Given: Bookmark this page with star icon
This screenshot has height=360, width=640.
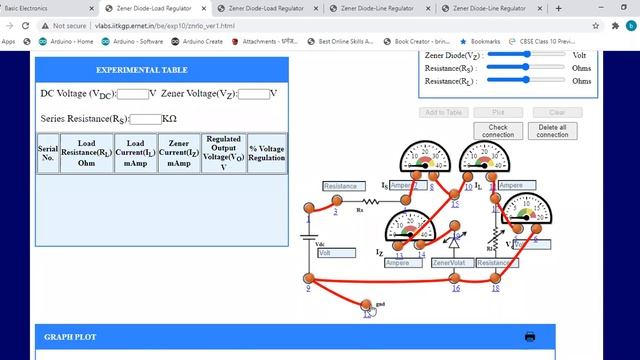Looking at the screenshot, I should [x=596, y=26].
